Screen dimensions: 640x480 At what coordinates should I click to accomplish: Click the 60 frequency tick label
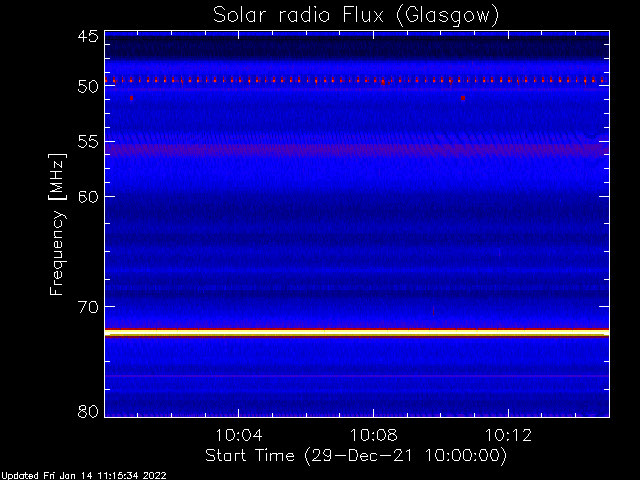[88, 197]
